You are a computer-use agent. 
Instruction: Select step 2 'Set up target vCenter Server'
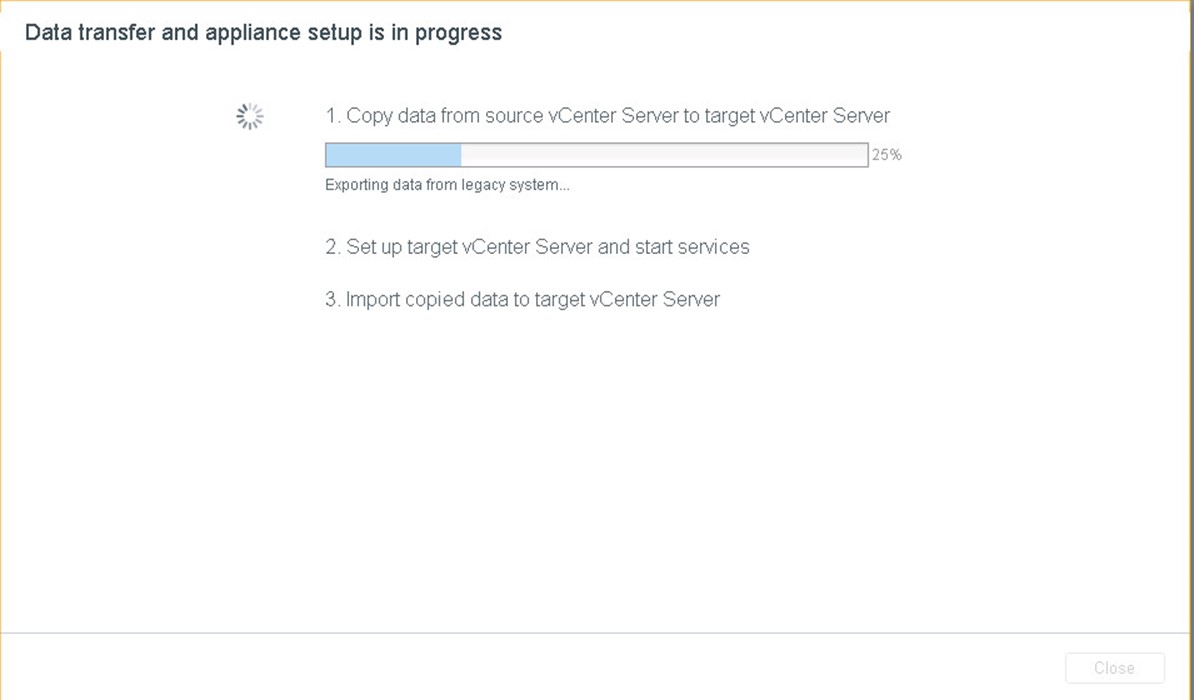[538, 247]
